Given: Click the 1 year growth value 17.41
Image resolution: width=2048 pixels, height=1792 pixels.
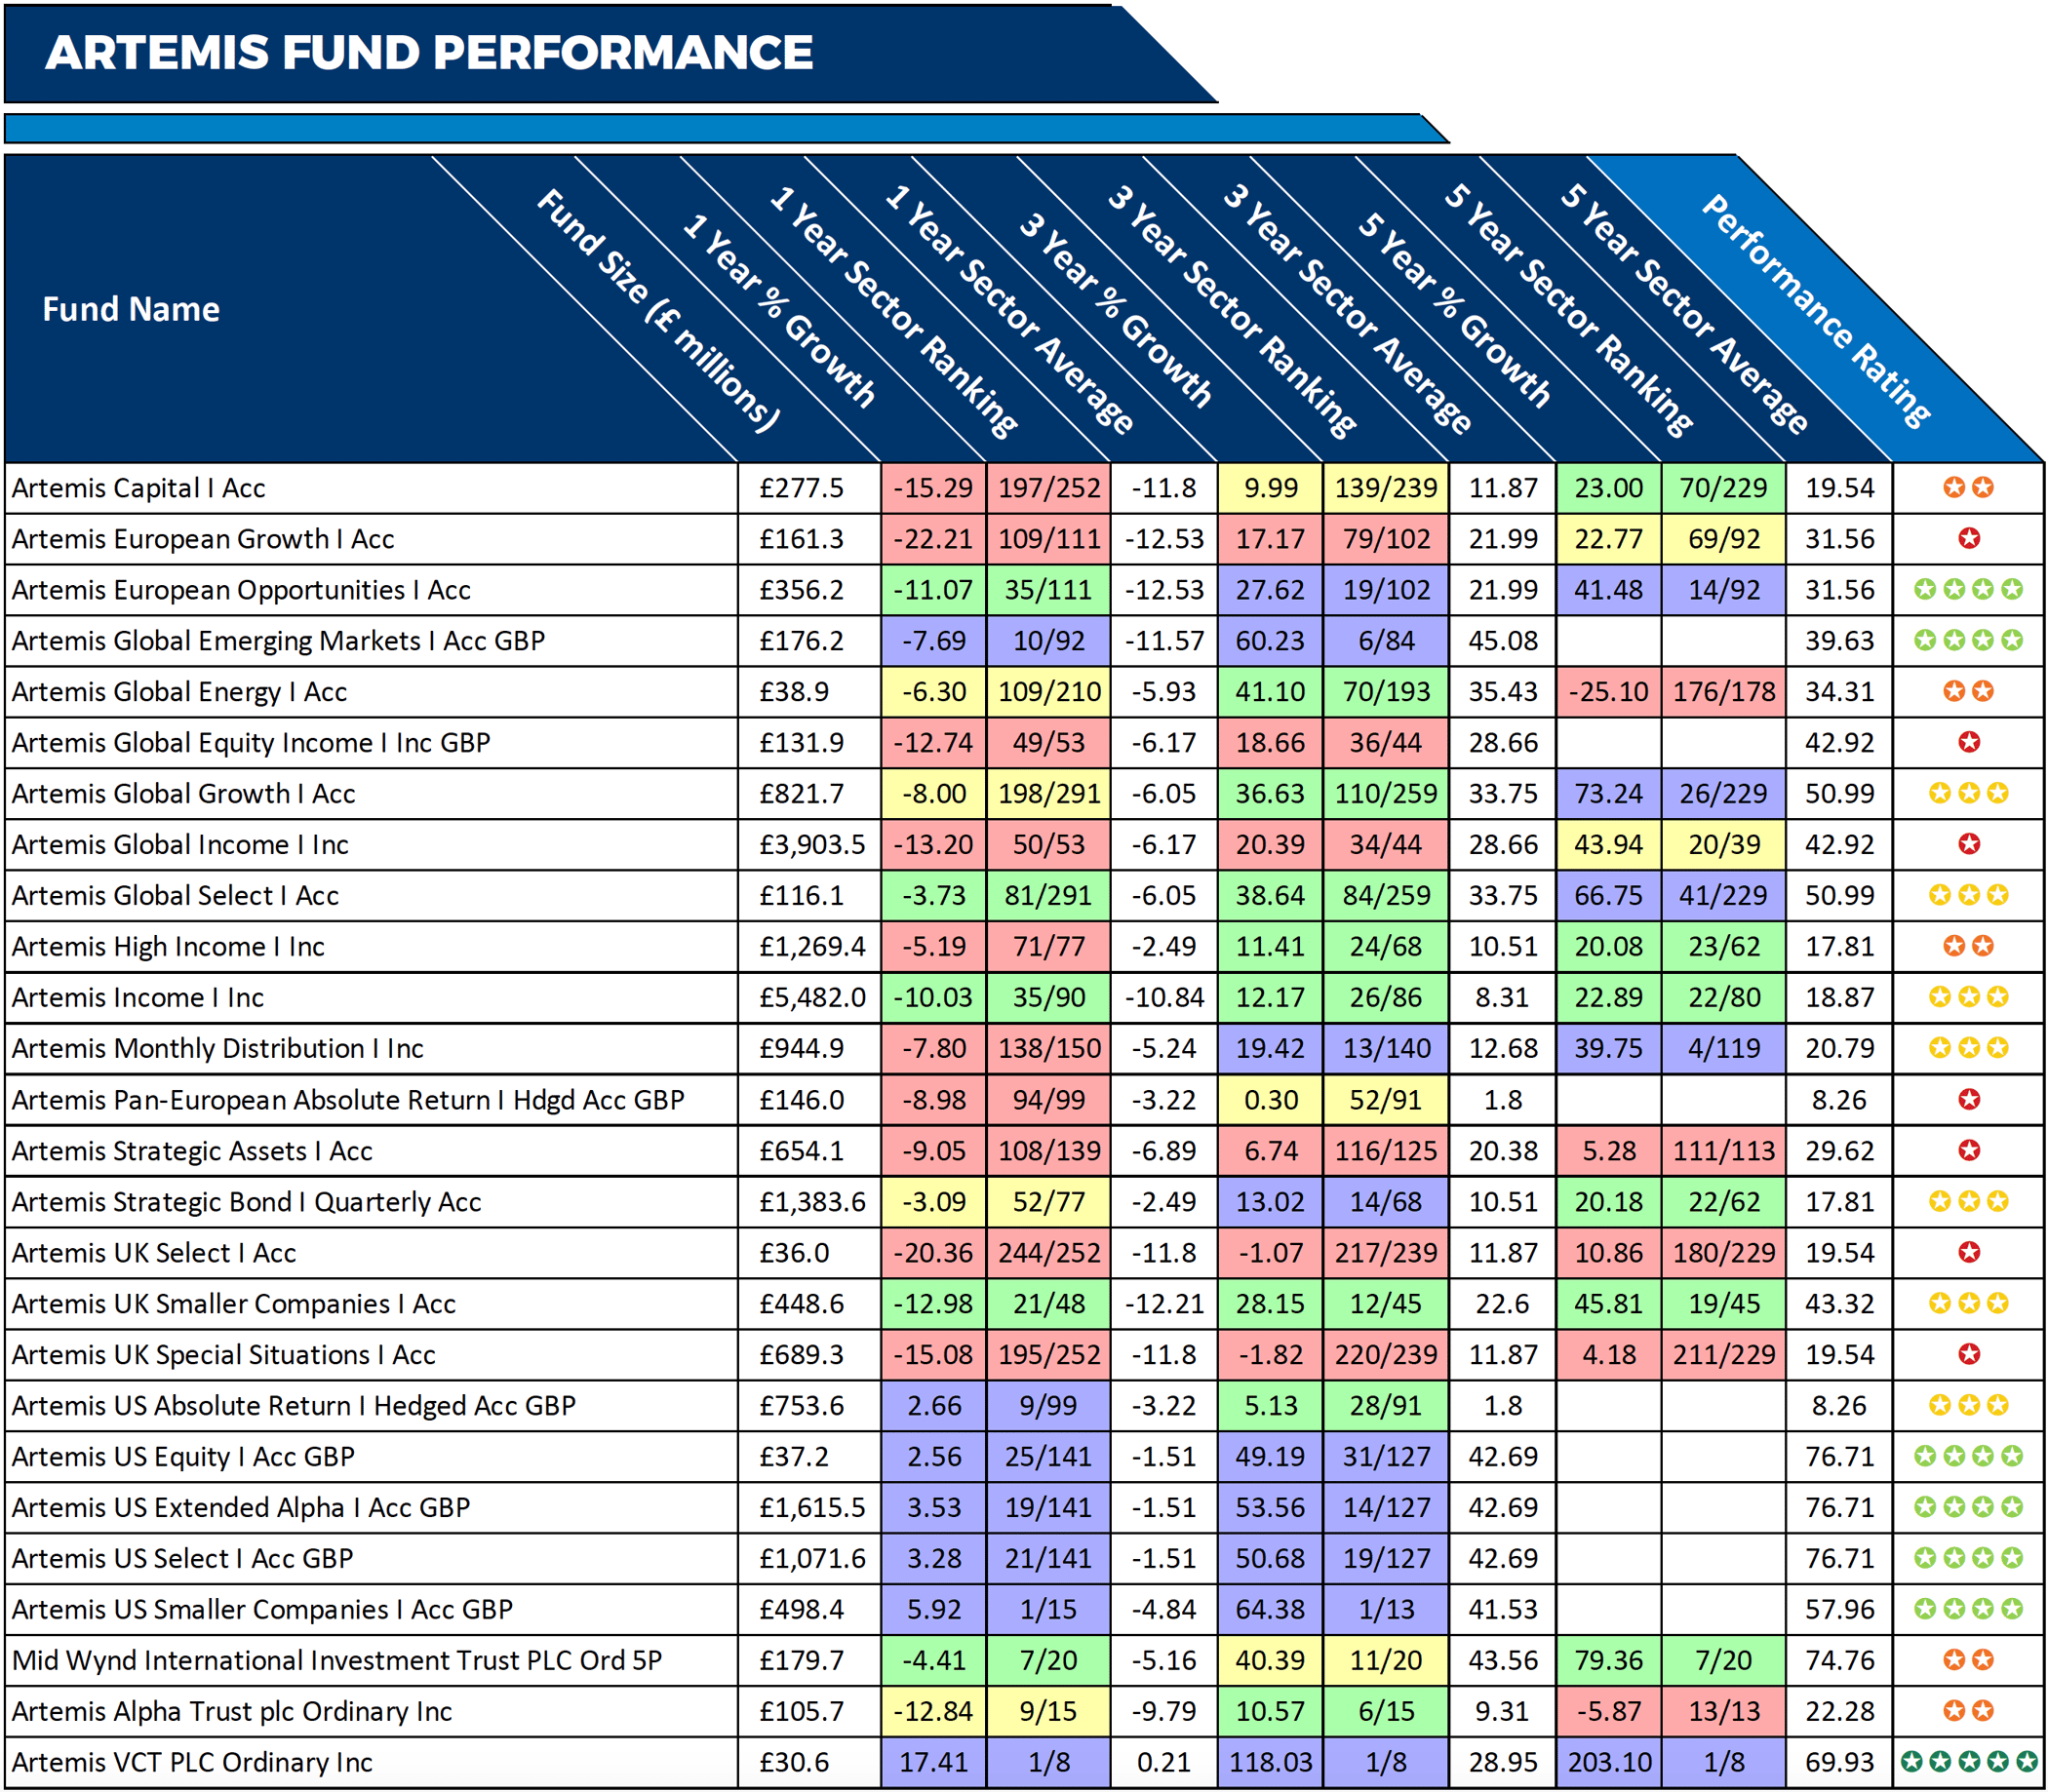Looking at the screenshot, I should coord(934,1763).
